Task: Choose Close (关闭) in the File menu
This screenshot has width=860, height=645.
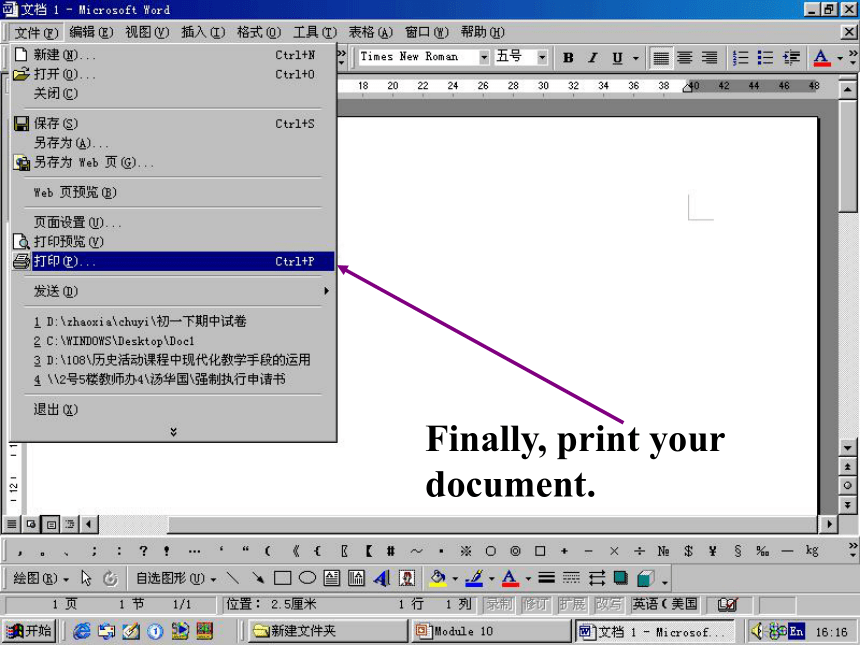Action: click(173, 93)
